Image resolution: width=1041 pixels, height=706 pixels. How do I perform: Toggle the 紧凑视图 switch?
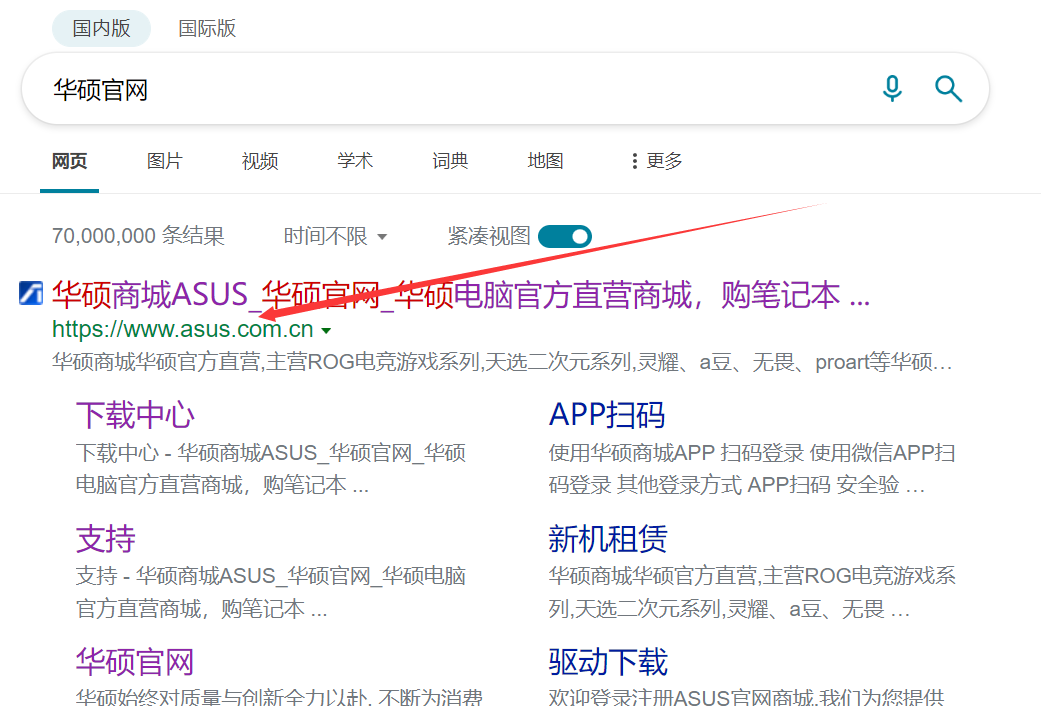(x=565, y=236)
